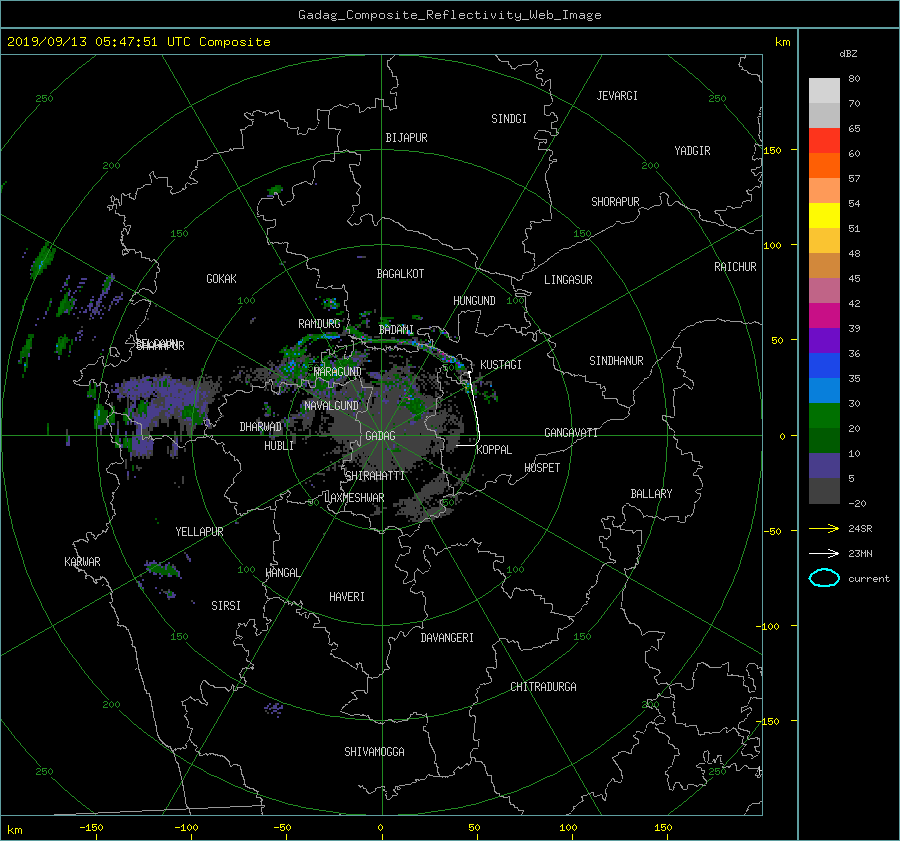Select the yellow 51 dBZ color swatch

pyautogui.click(x=824, y=215)
